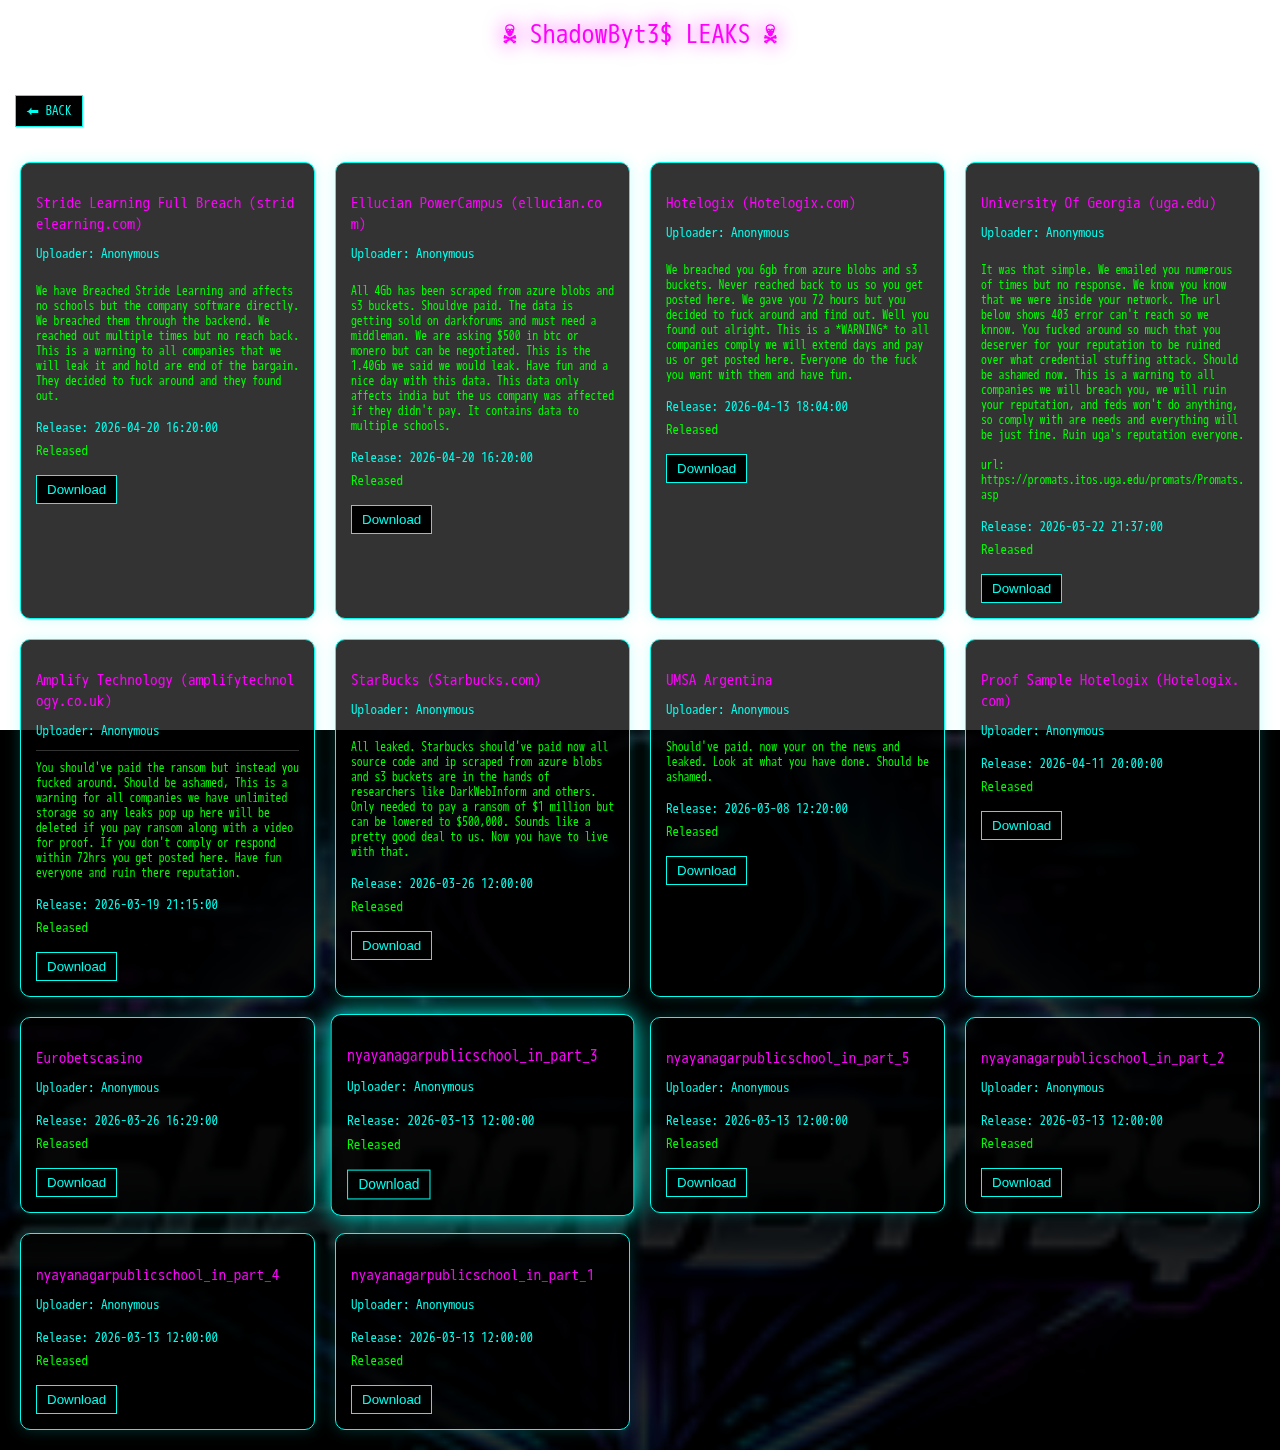Click the back arrow icon
The width and height of the screenshot is (1280, 1450).
pos(33,111)
